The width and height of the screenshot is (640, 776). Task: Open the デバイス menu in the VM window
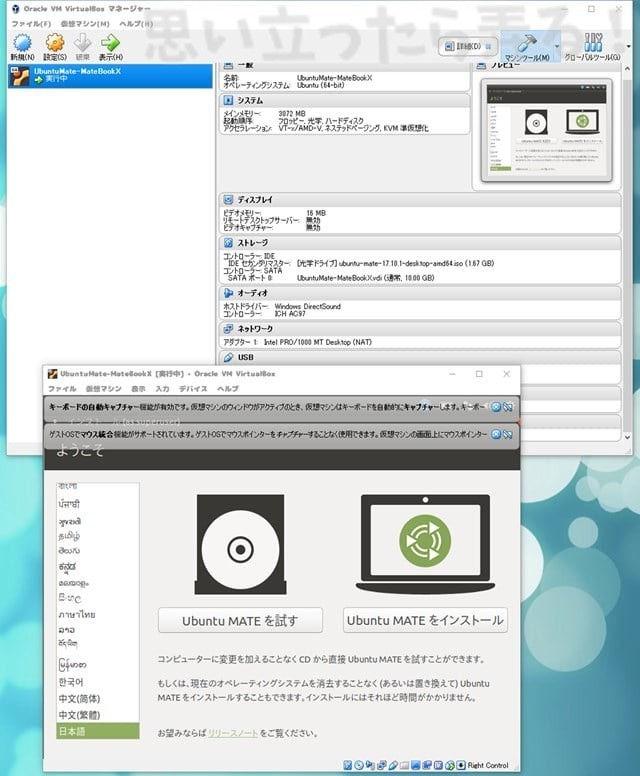(194, 388)
